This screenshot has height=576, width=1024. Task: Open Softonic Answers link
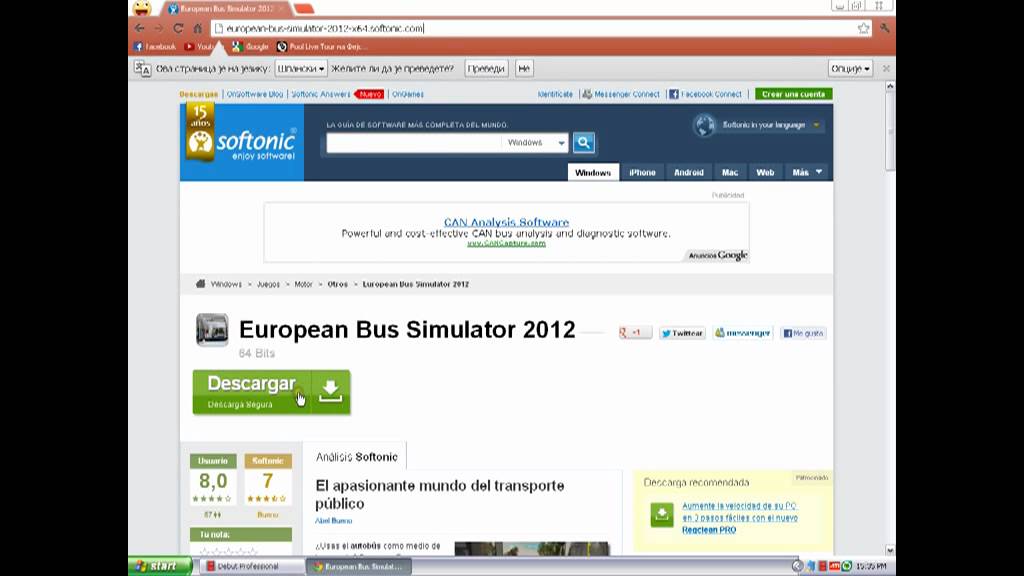point(321,94)
